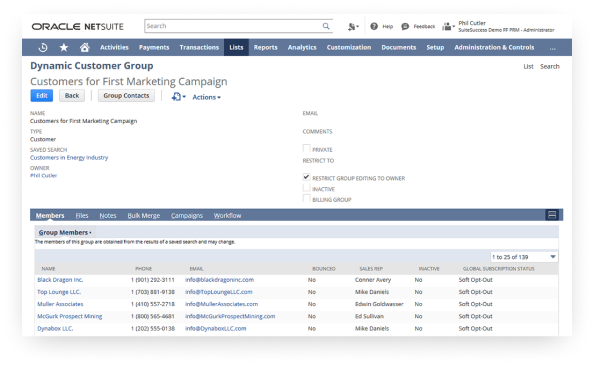Open the Help icon
Screen dimensions: 594x367
tap(374, 26)
